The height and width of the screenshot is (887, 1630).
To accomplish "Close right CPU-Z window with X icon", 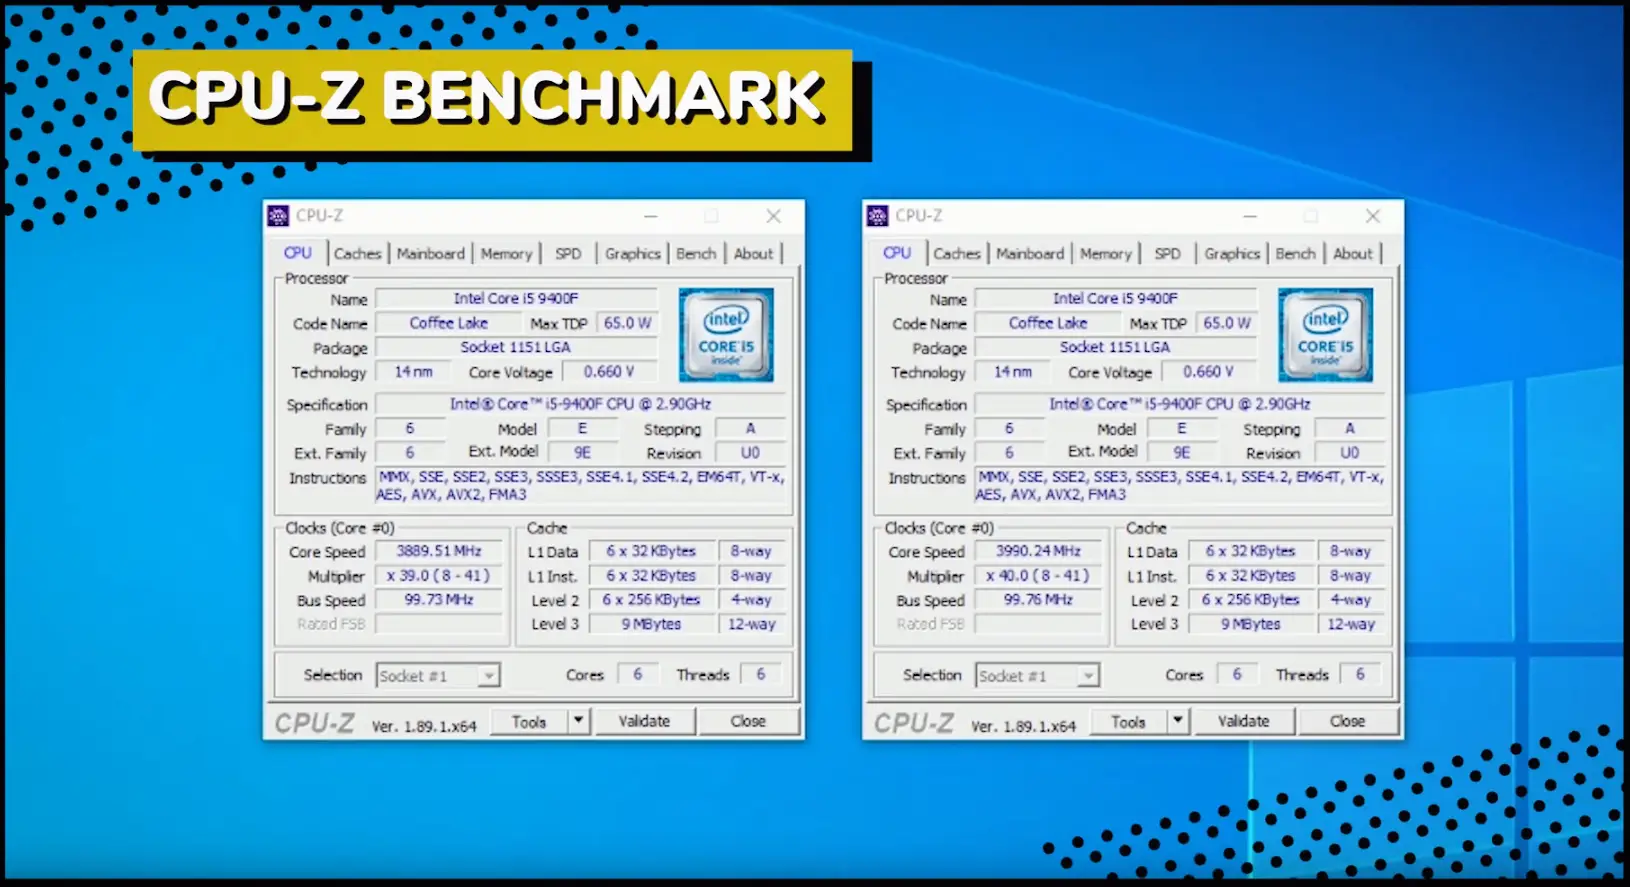I will 1372,216.
